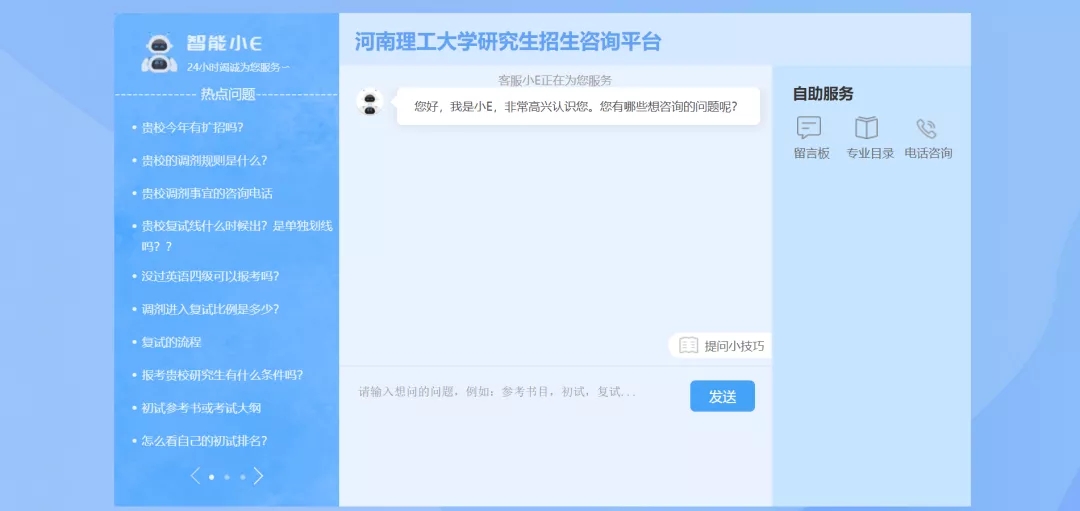Open 调剂进入复试比例是多少? question
This screenshot has width=1080, height=511.
click(x=210, y=309)
